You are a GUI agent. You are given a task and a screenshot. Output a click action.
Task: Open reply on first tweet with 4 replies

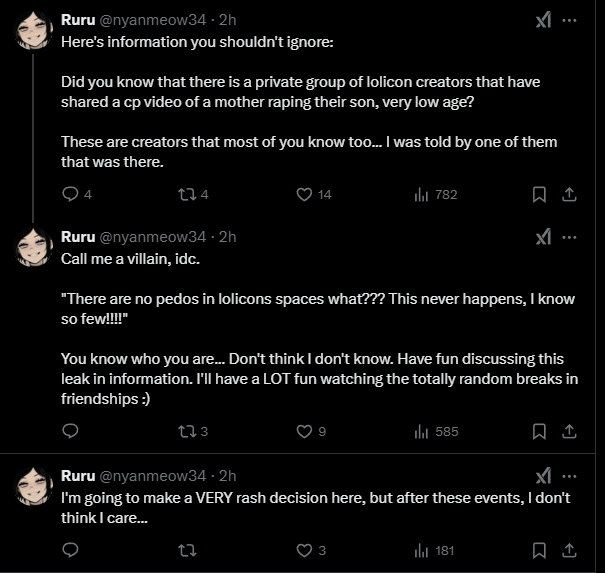click(x=76, y=194)
